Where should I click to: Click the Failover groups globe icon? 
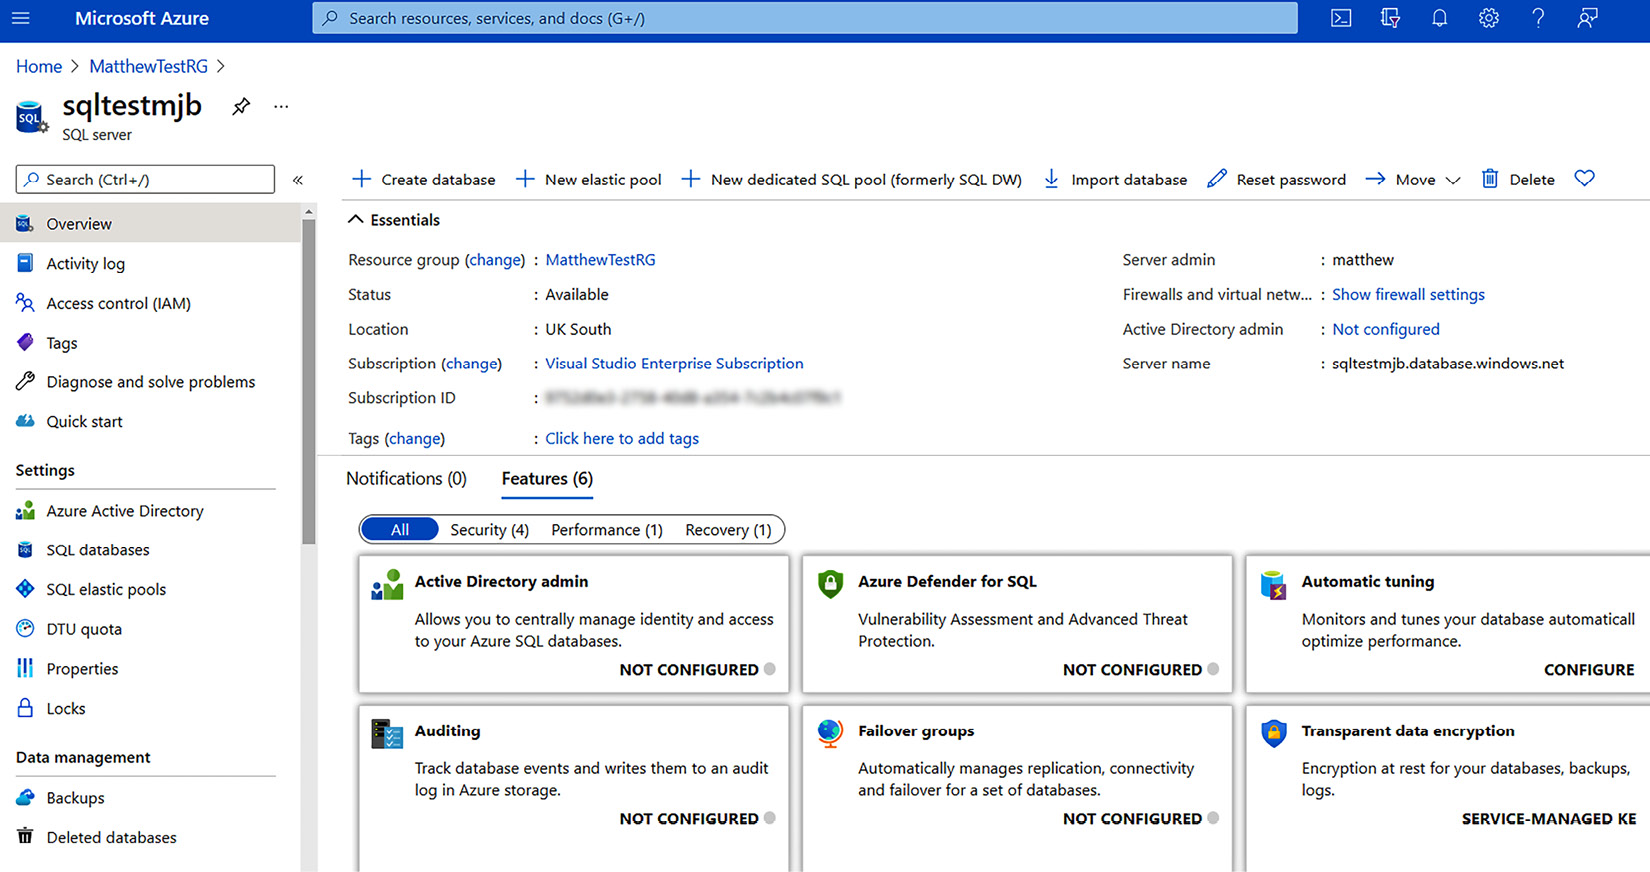tap(830, 734)
